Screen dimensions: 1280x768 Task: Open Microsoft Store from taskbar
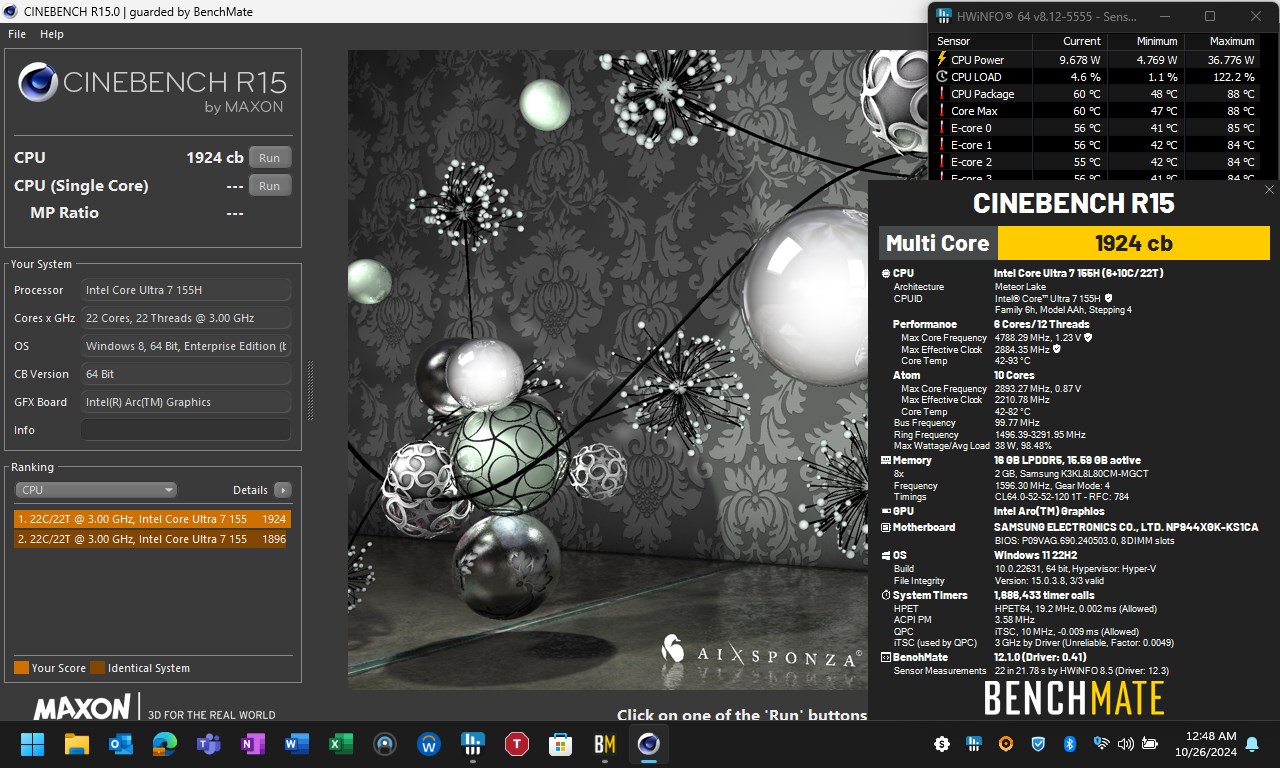pyautogui.click(x=561, y=744)
